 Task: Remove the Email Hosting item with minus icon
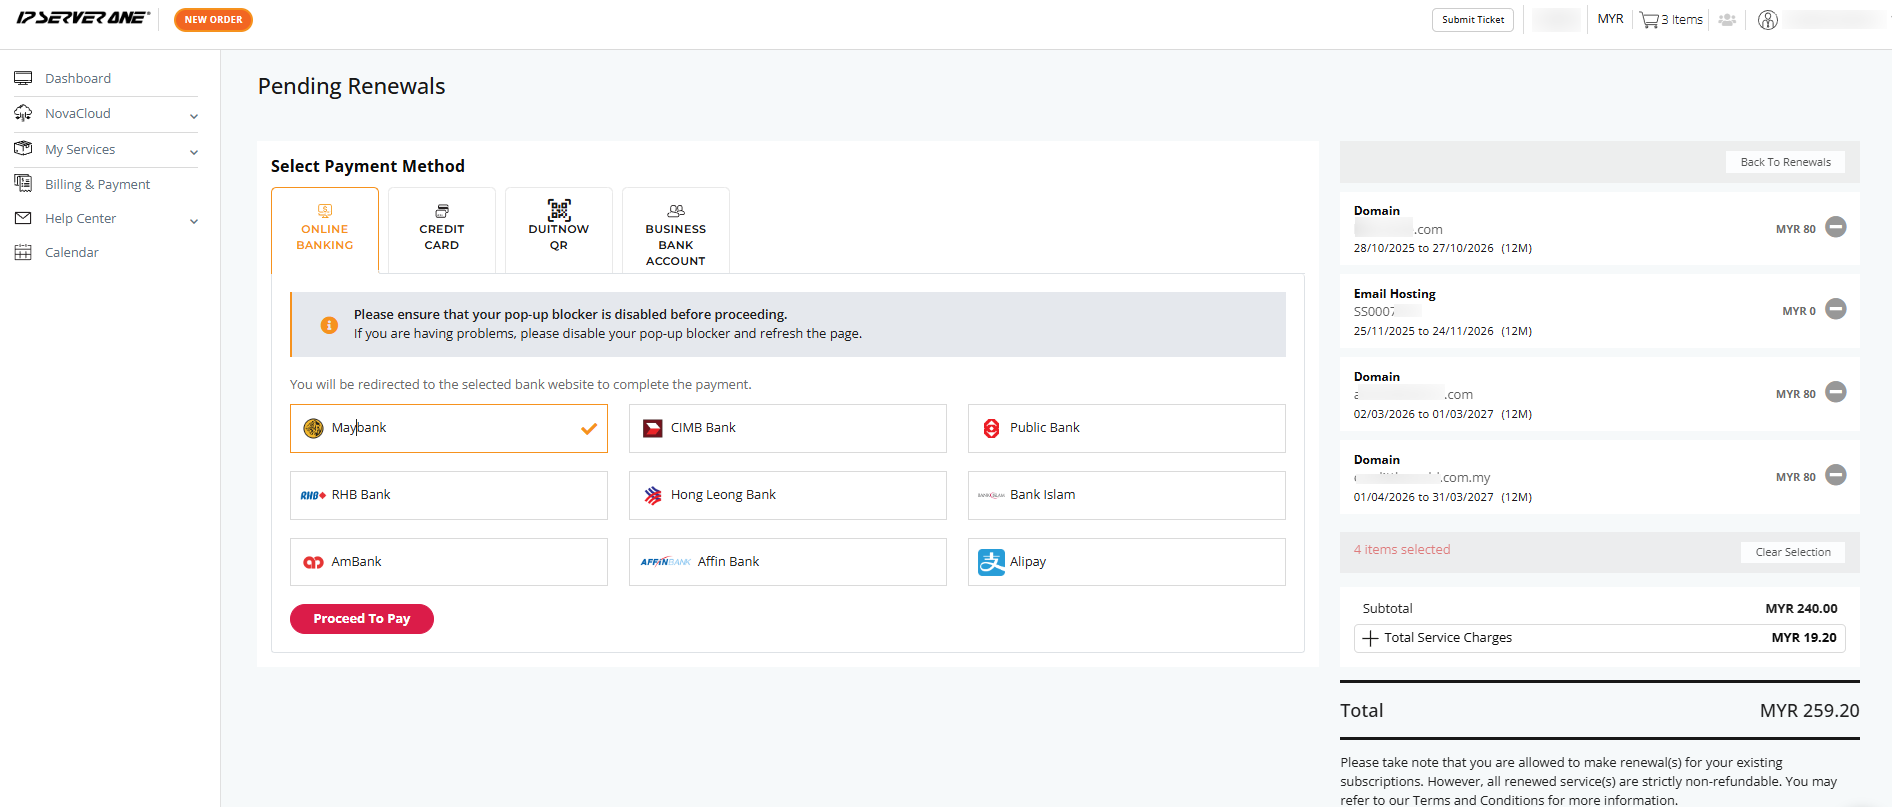tap(1835, 310)
